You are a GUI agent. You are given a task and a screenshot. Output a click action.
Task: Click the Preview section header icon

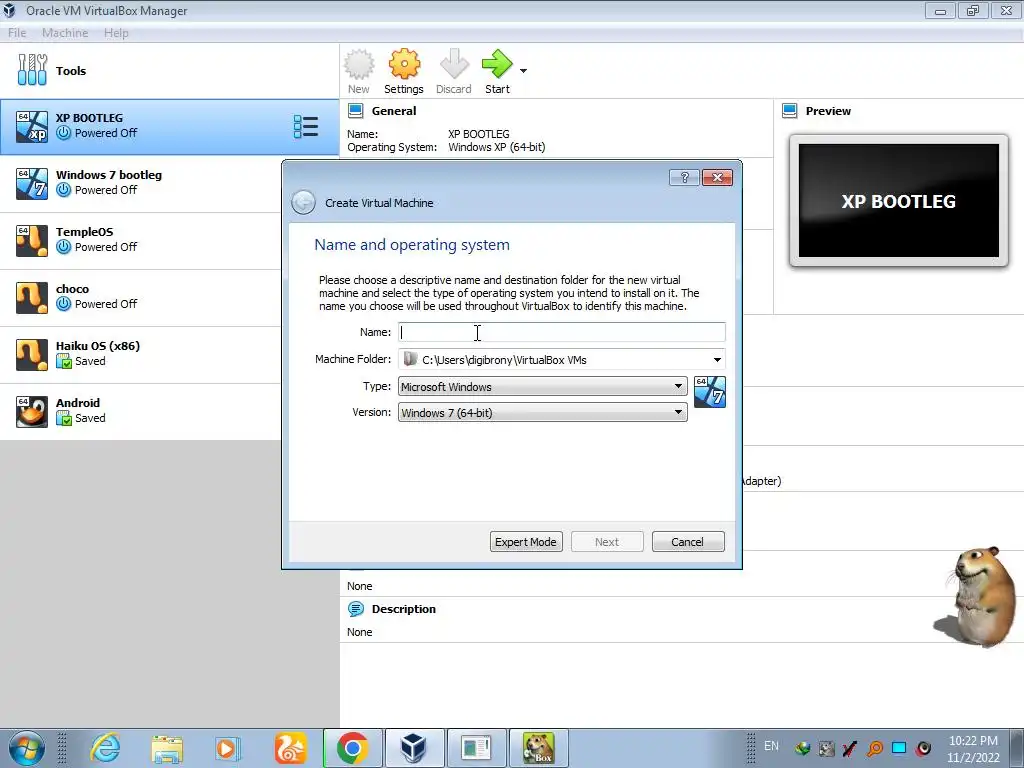(790, 111)
